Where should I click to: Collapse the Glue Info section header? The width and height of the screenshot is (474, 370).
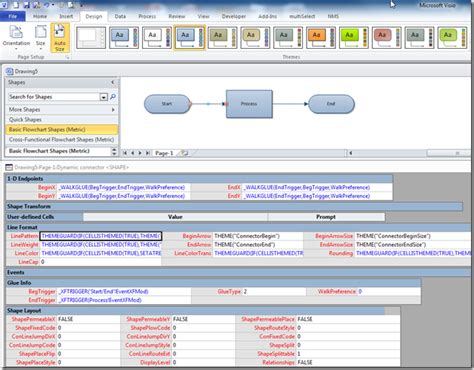213,283
